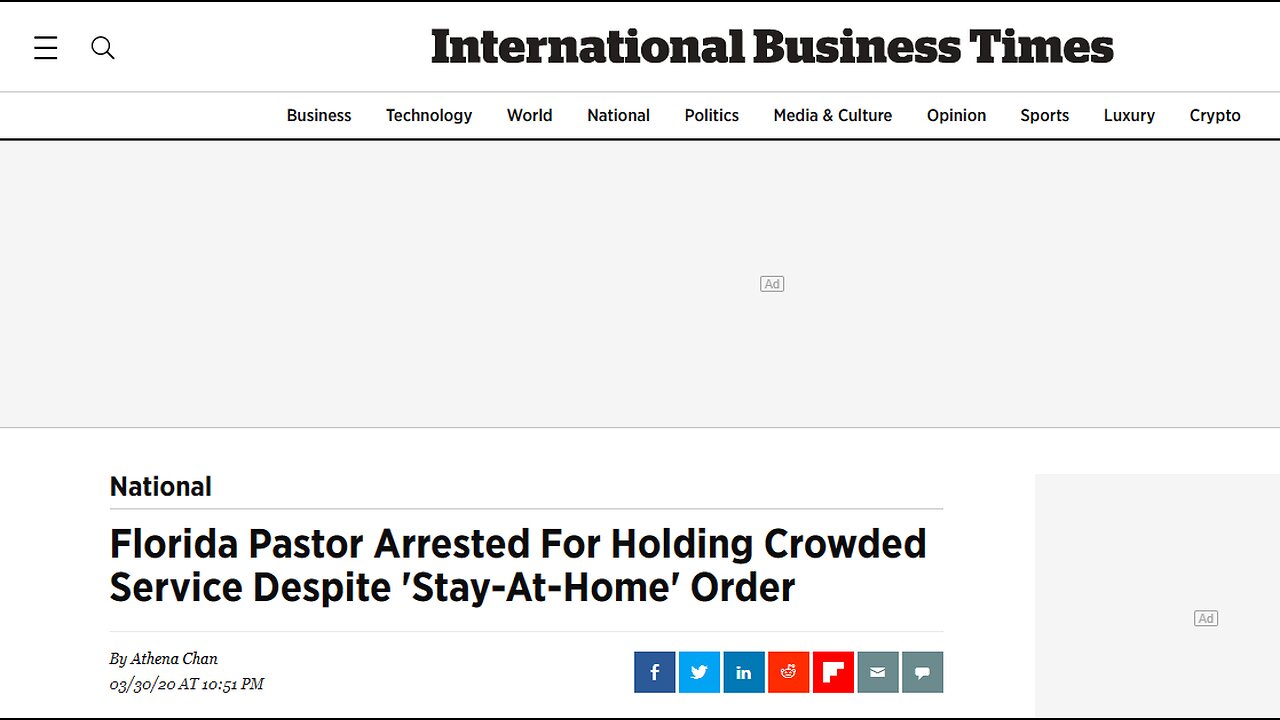Share article on Flipboard
Screen dimensions: 1280x720
tap(833, 672)
